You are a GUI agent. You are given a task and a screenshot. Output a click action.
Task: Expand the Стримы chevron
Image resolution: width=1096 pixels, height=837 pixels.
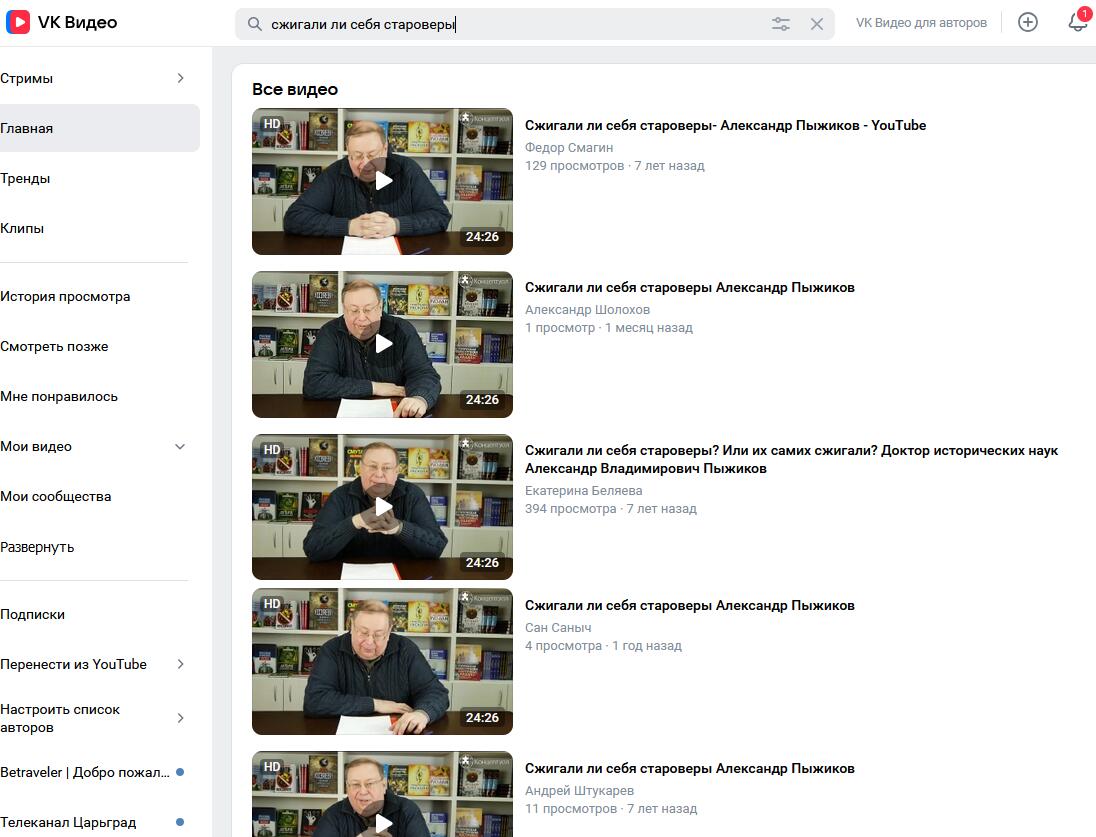click(180, 78)
